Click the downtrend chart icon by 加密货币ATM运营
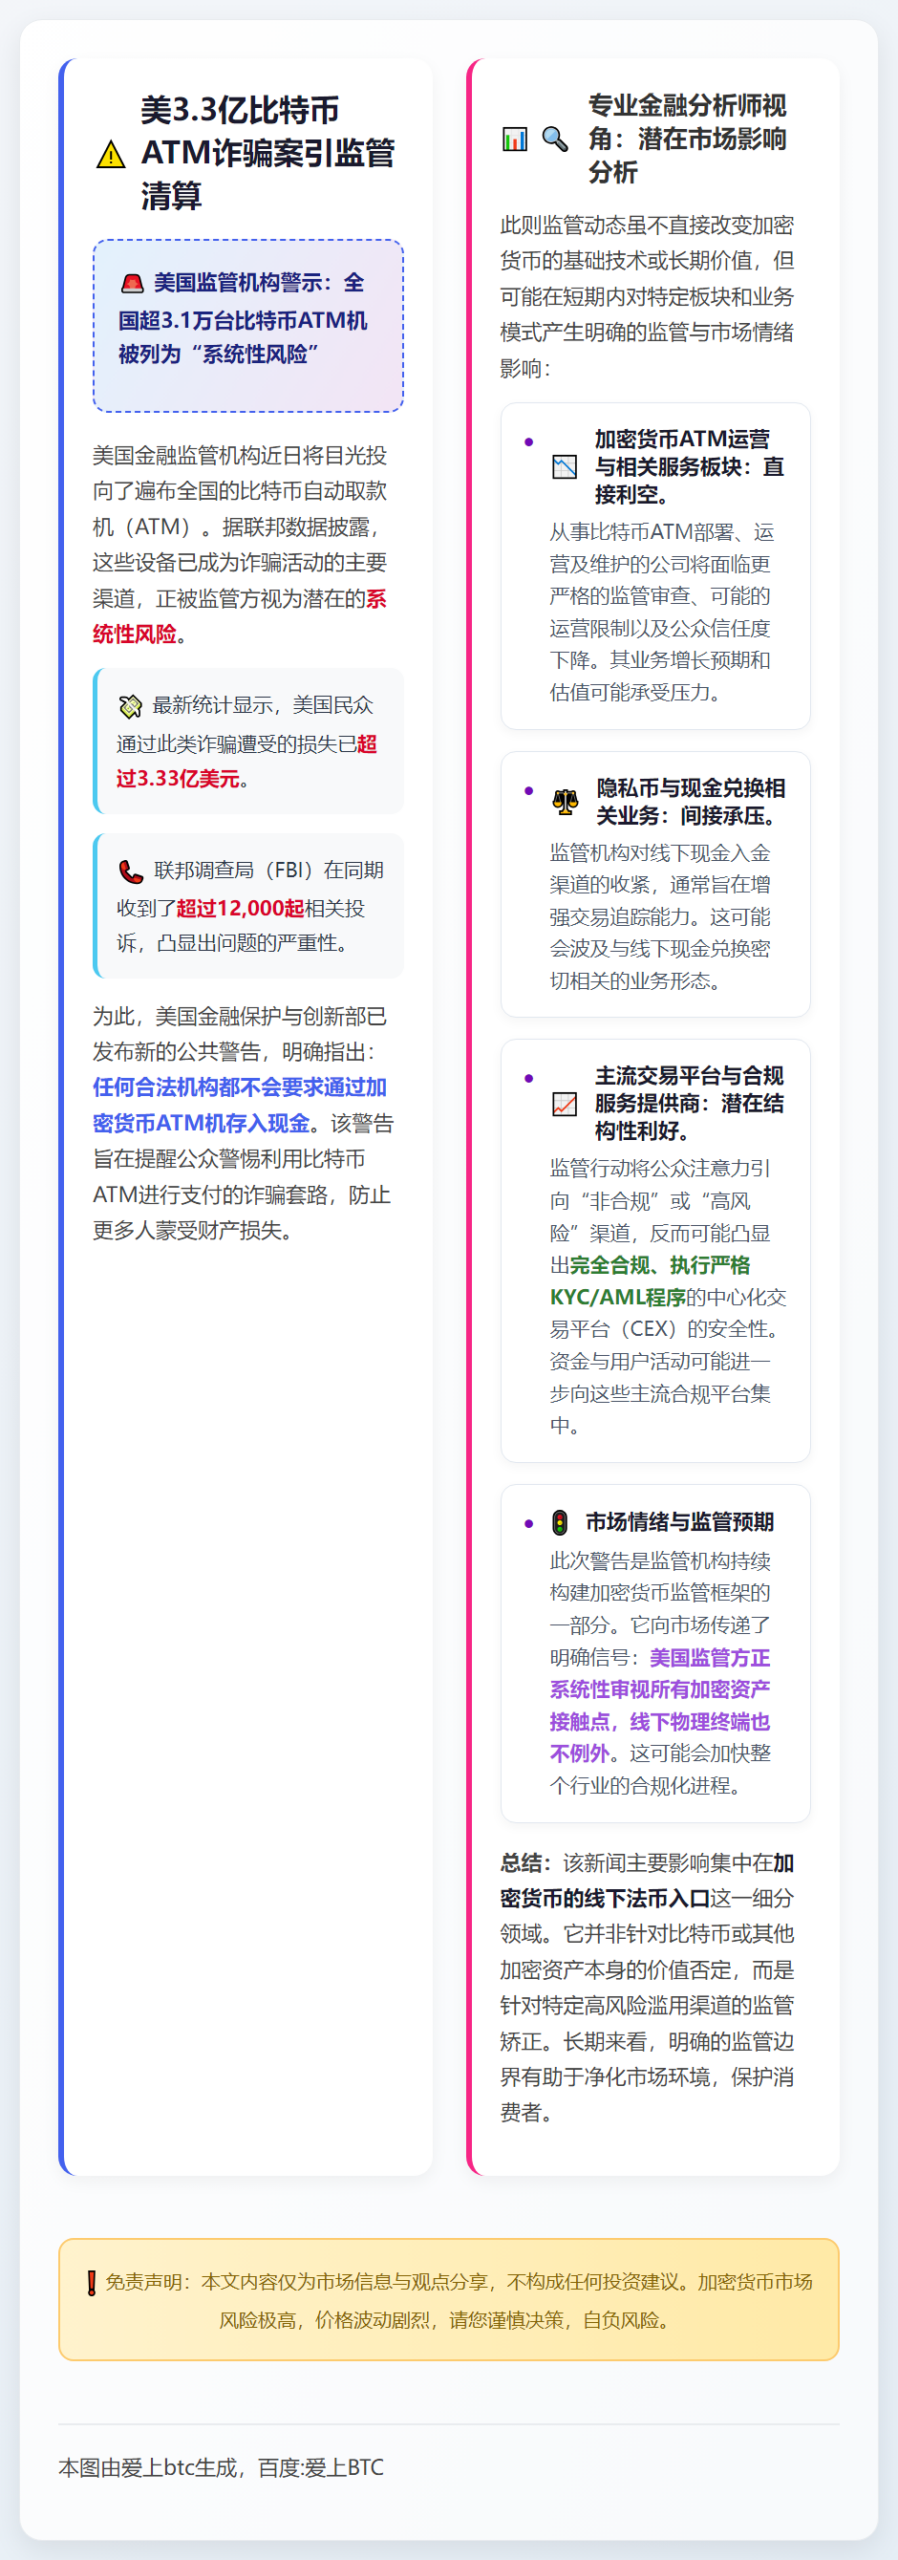The height and width of the screenshot is (2560, 898). pyautogui.click(x=565, y=467)
